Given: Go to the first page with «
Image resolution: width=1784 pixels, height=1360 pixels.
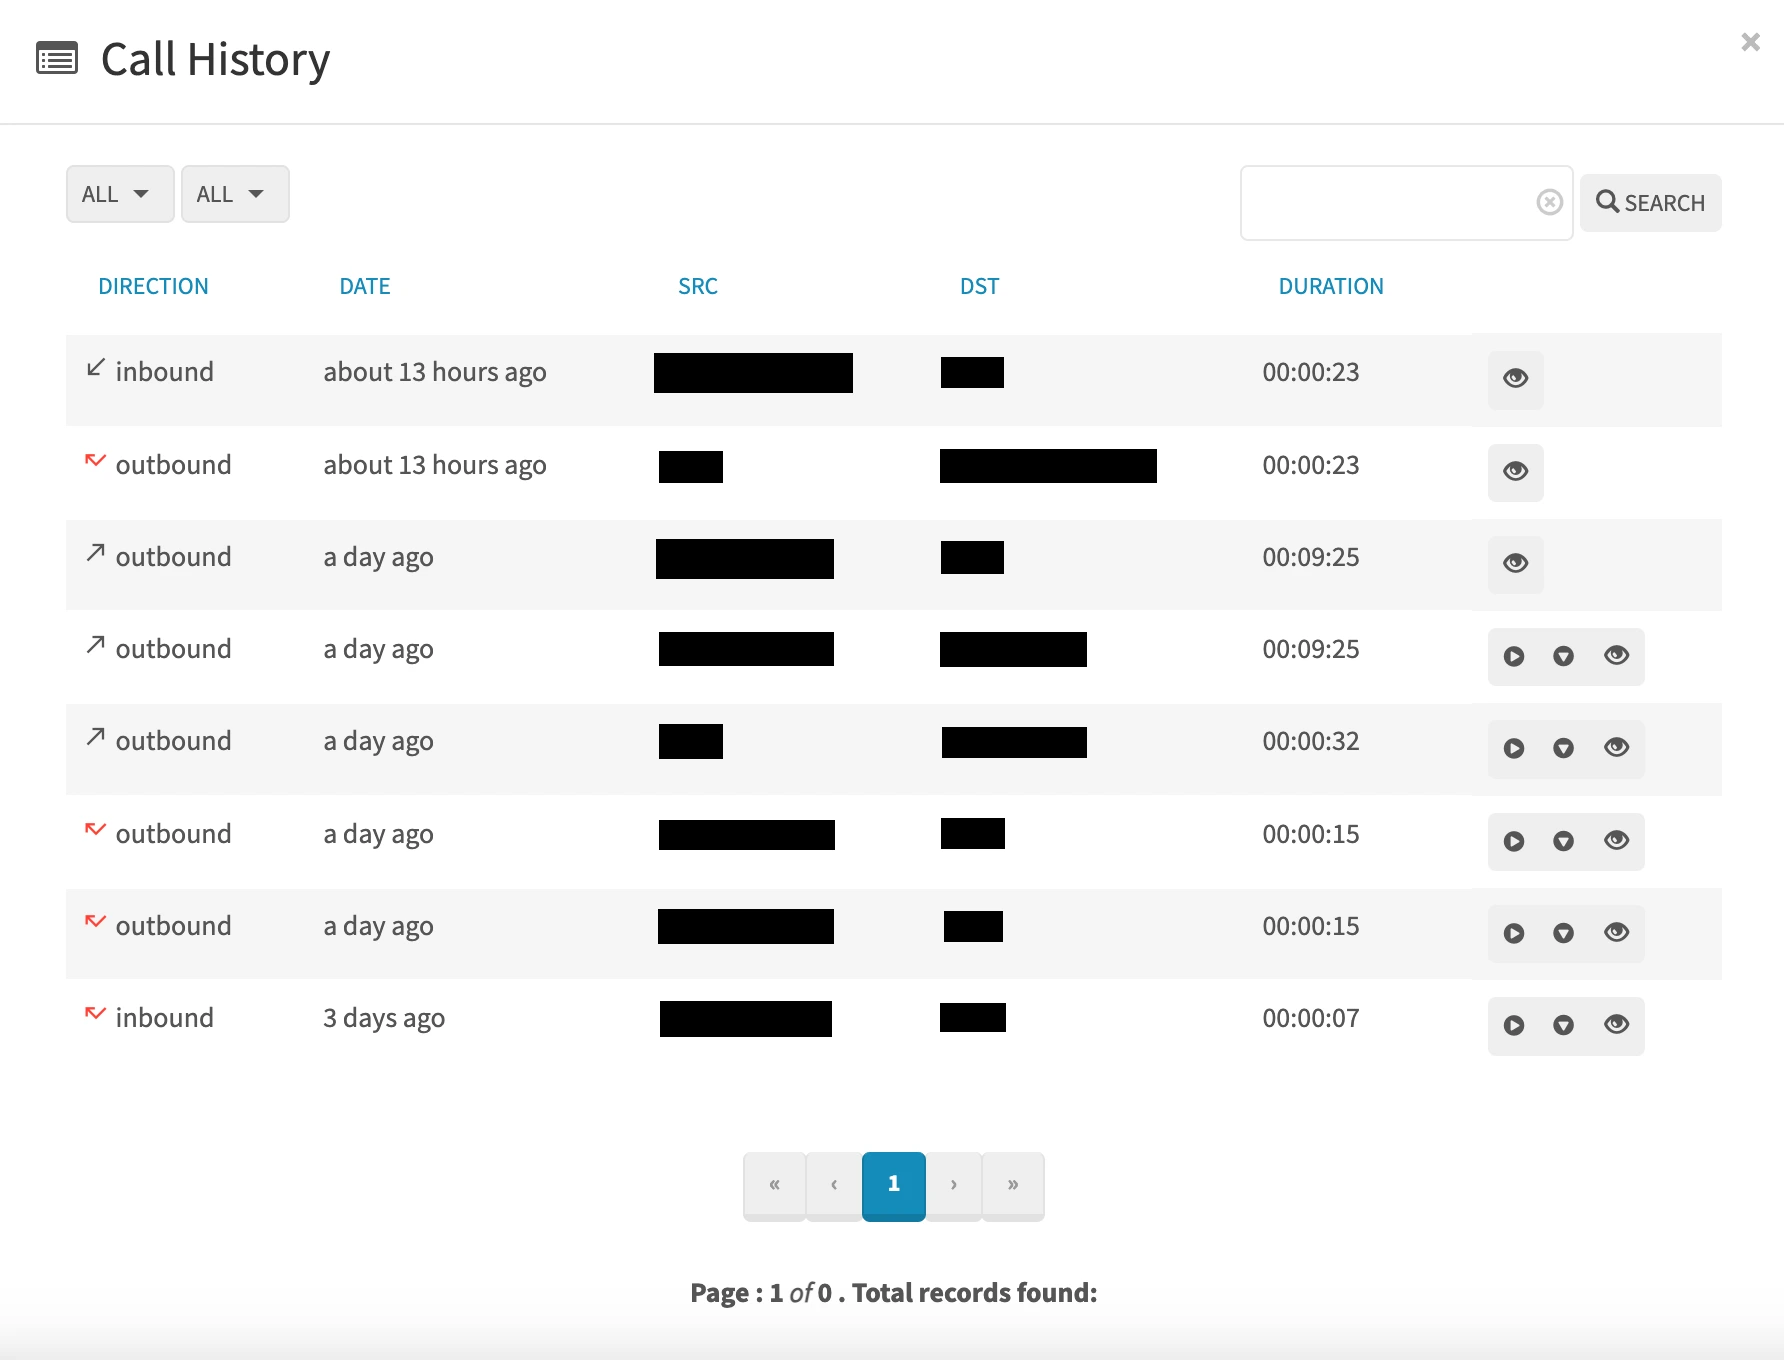Looking at the screenshot, I should pyautogui.click(x=774, y=1185).
